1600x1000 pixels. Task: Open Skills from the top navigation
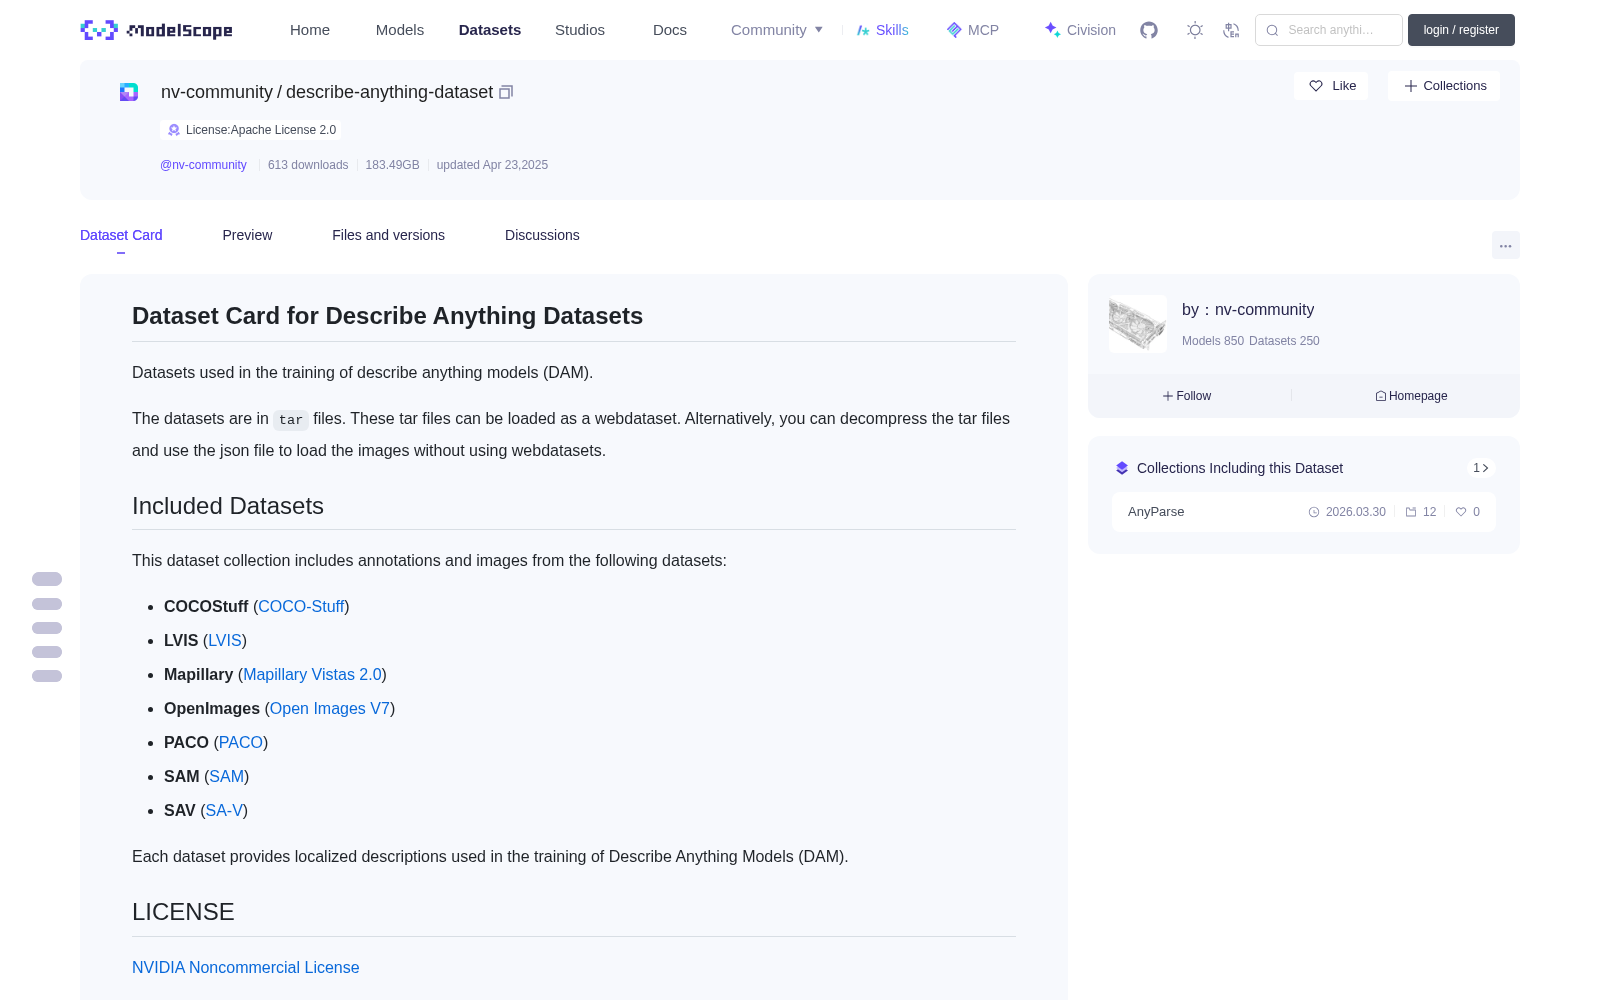pos(882,30)
